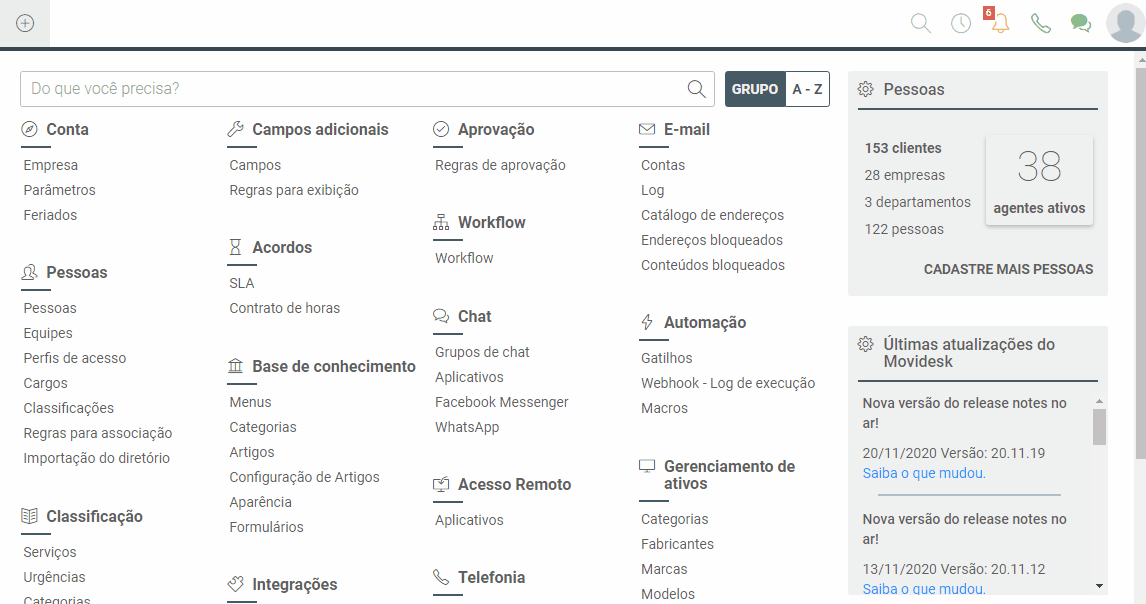Click the 153 clientes count
The image size is (1146, 604).
(x=903, y=148)
